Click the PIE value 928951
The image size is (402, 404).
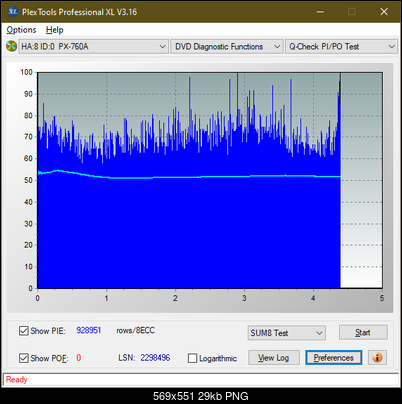click(x=89, y=330)
